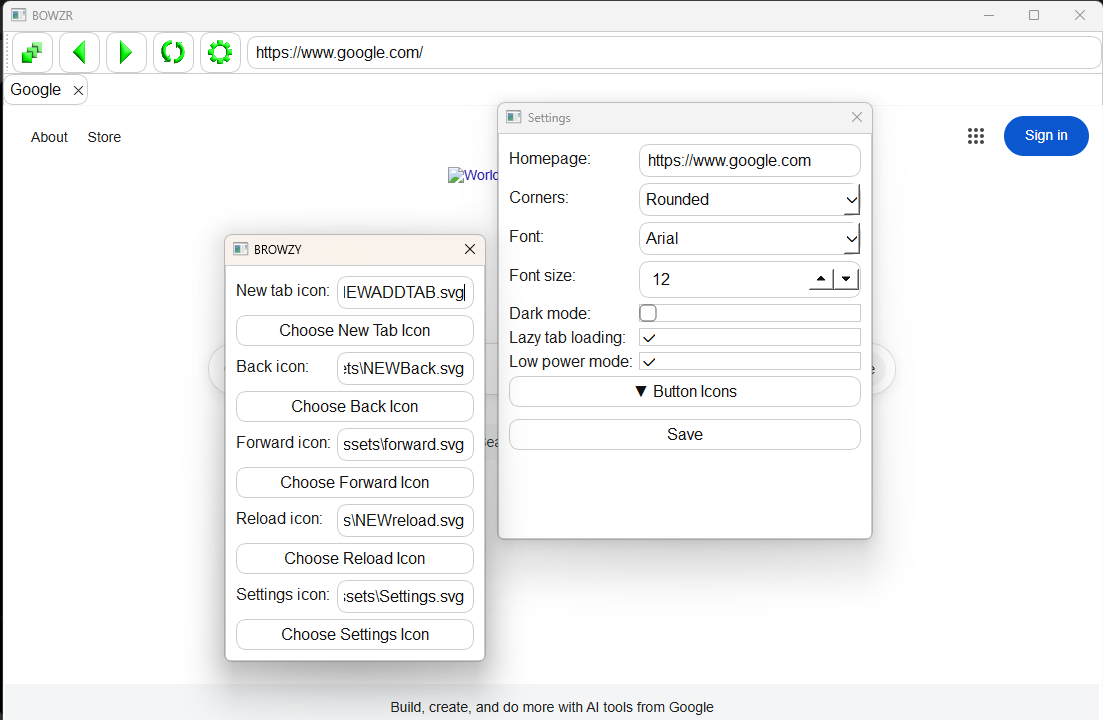Click the BROWZY dialog title icon
This screenshot has height=720, width=1103.
click(x=241, y=249)
